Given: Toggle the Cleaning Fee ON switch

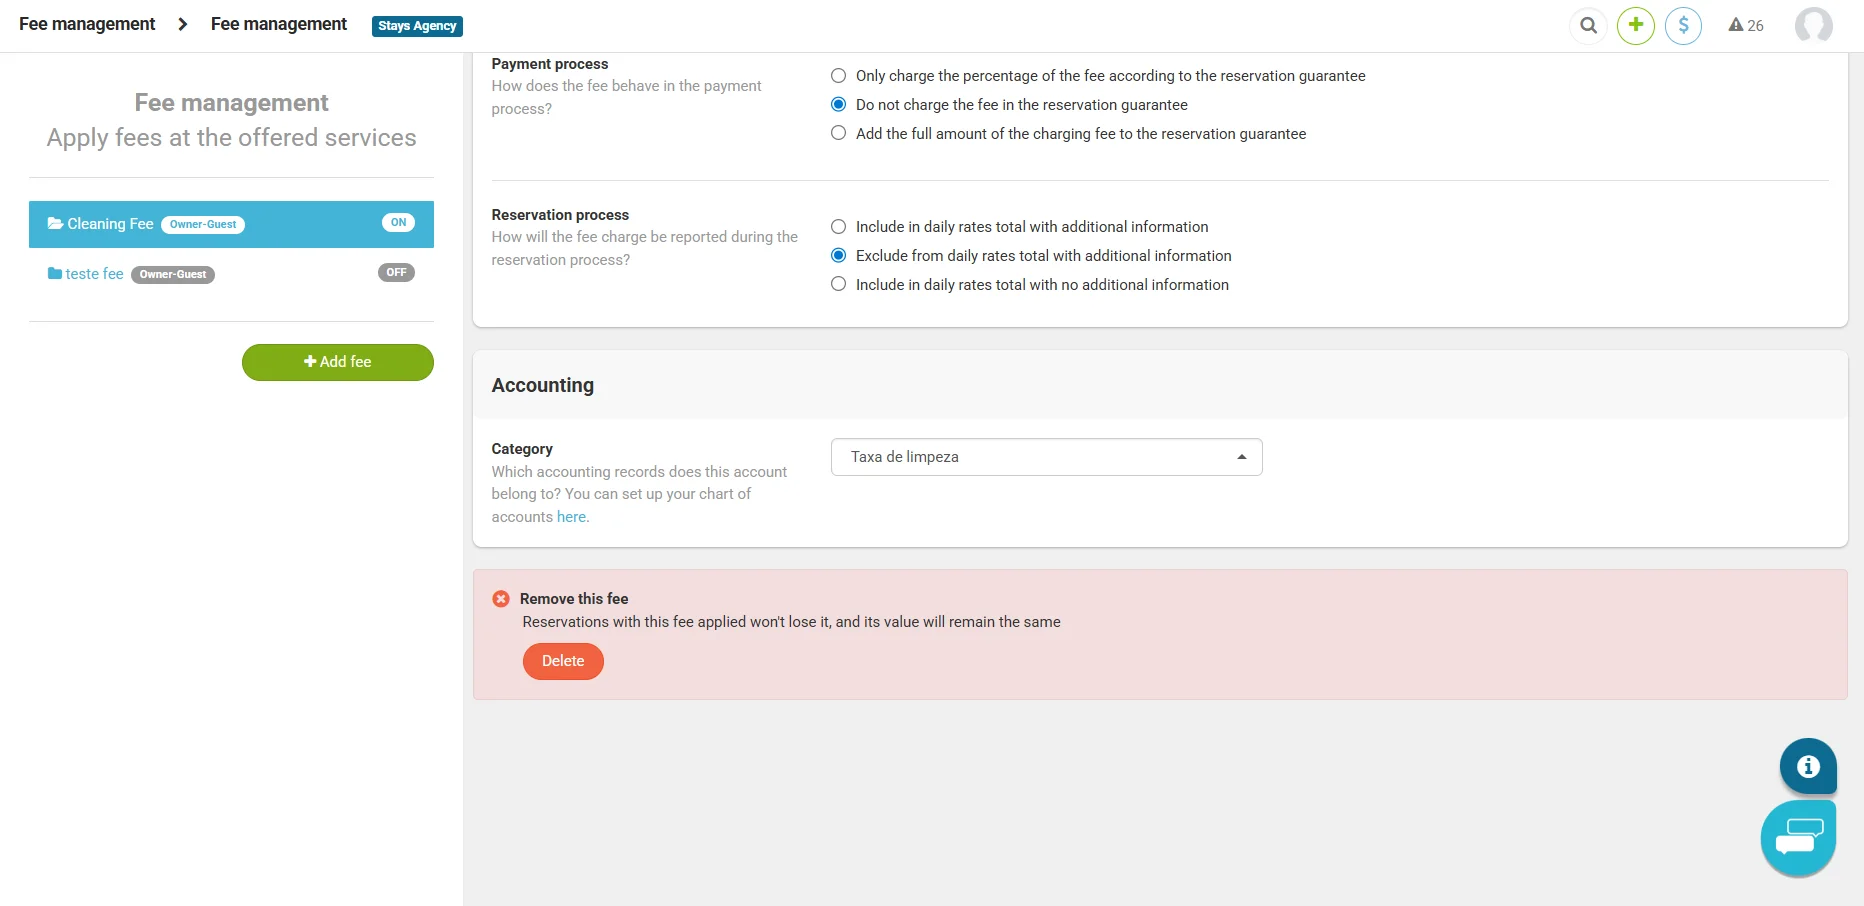Looking at the screenshot, I should tap(398, 223).
